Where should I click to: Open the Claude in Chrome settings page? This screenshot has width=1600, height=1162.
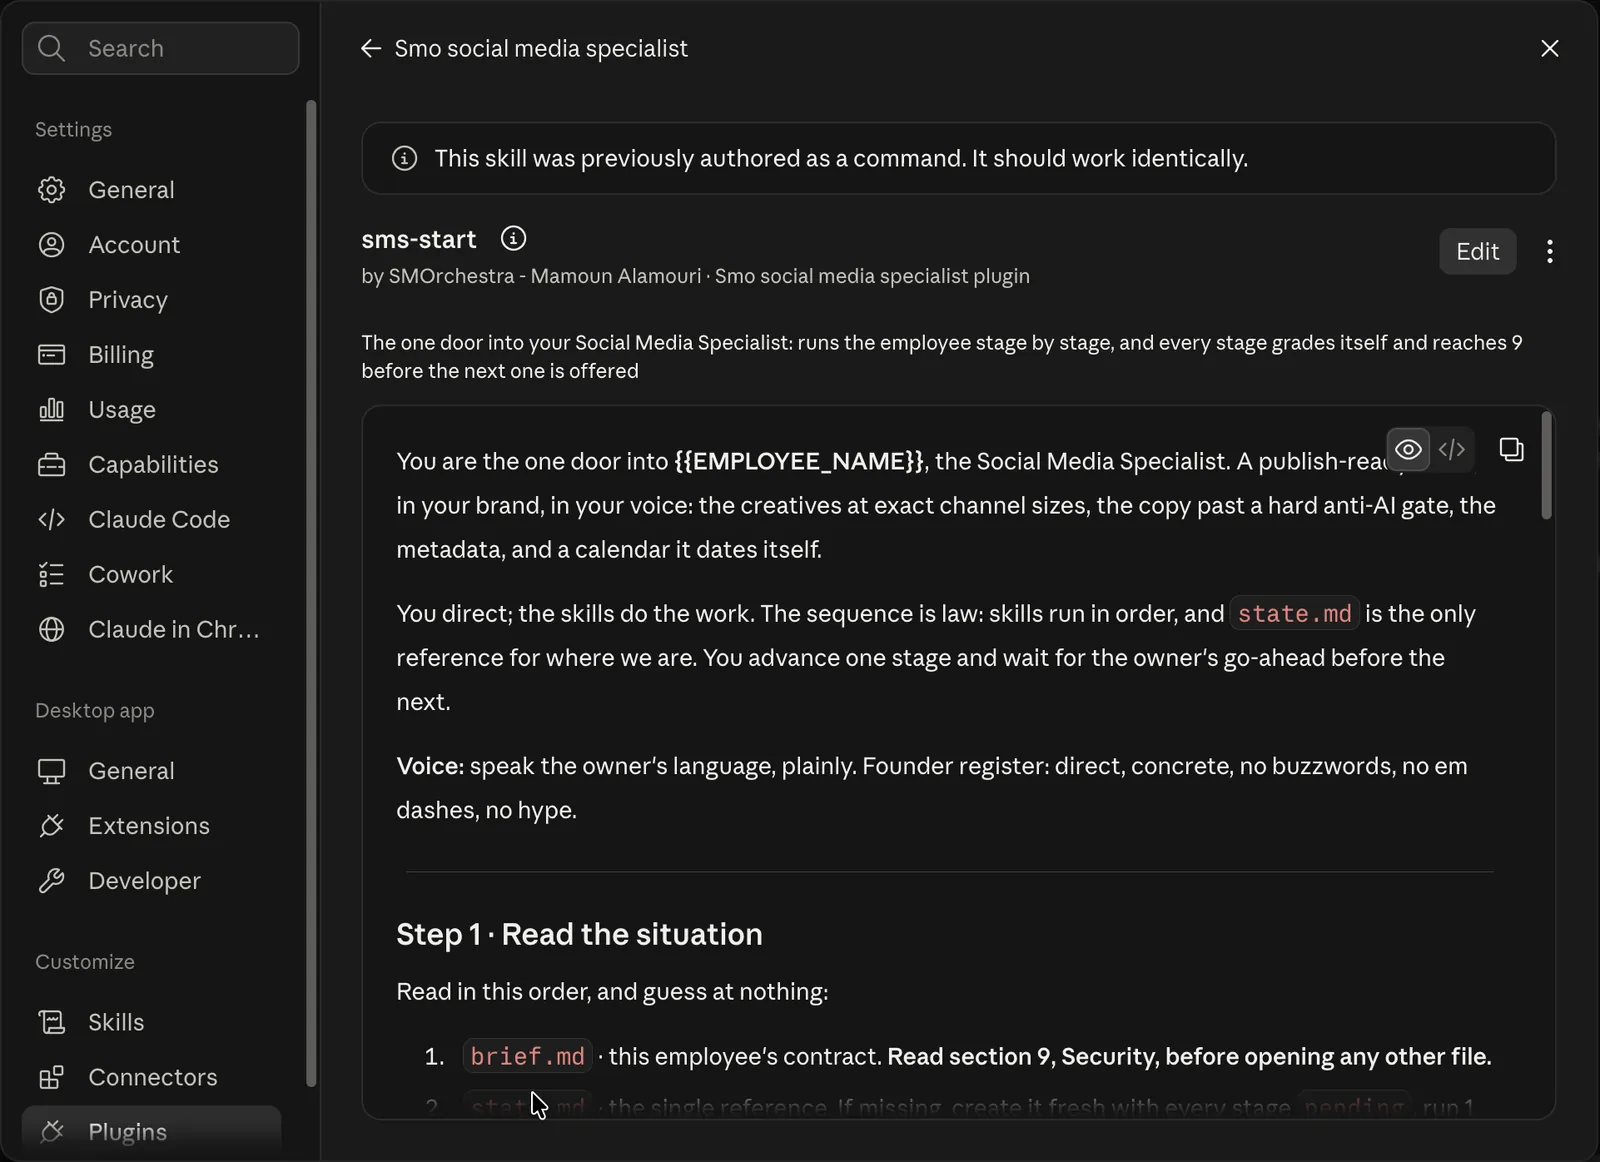[152, 630]
